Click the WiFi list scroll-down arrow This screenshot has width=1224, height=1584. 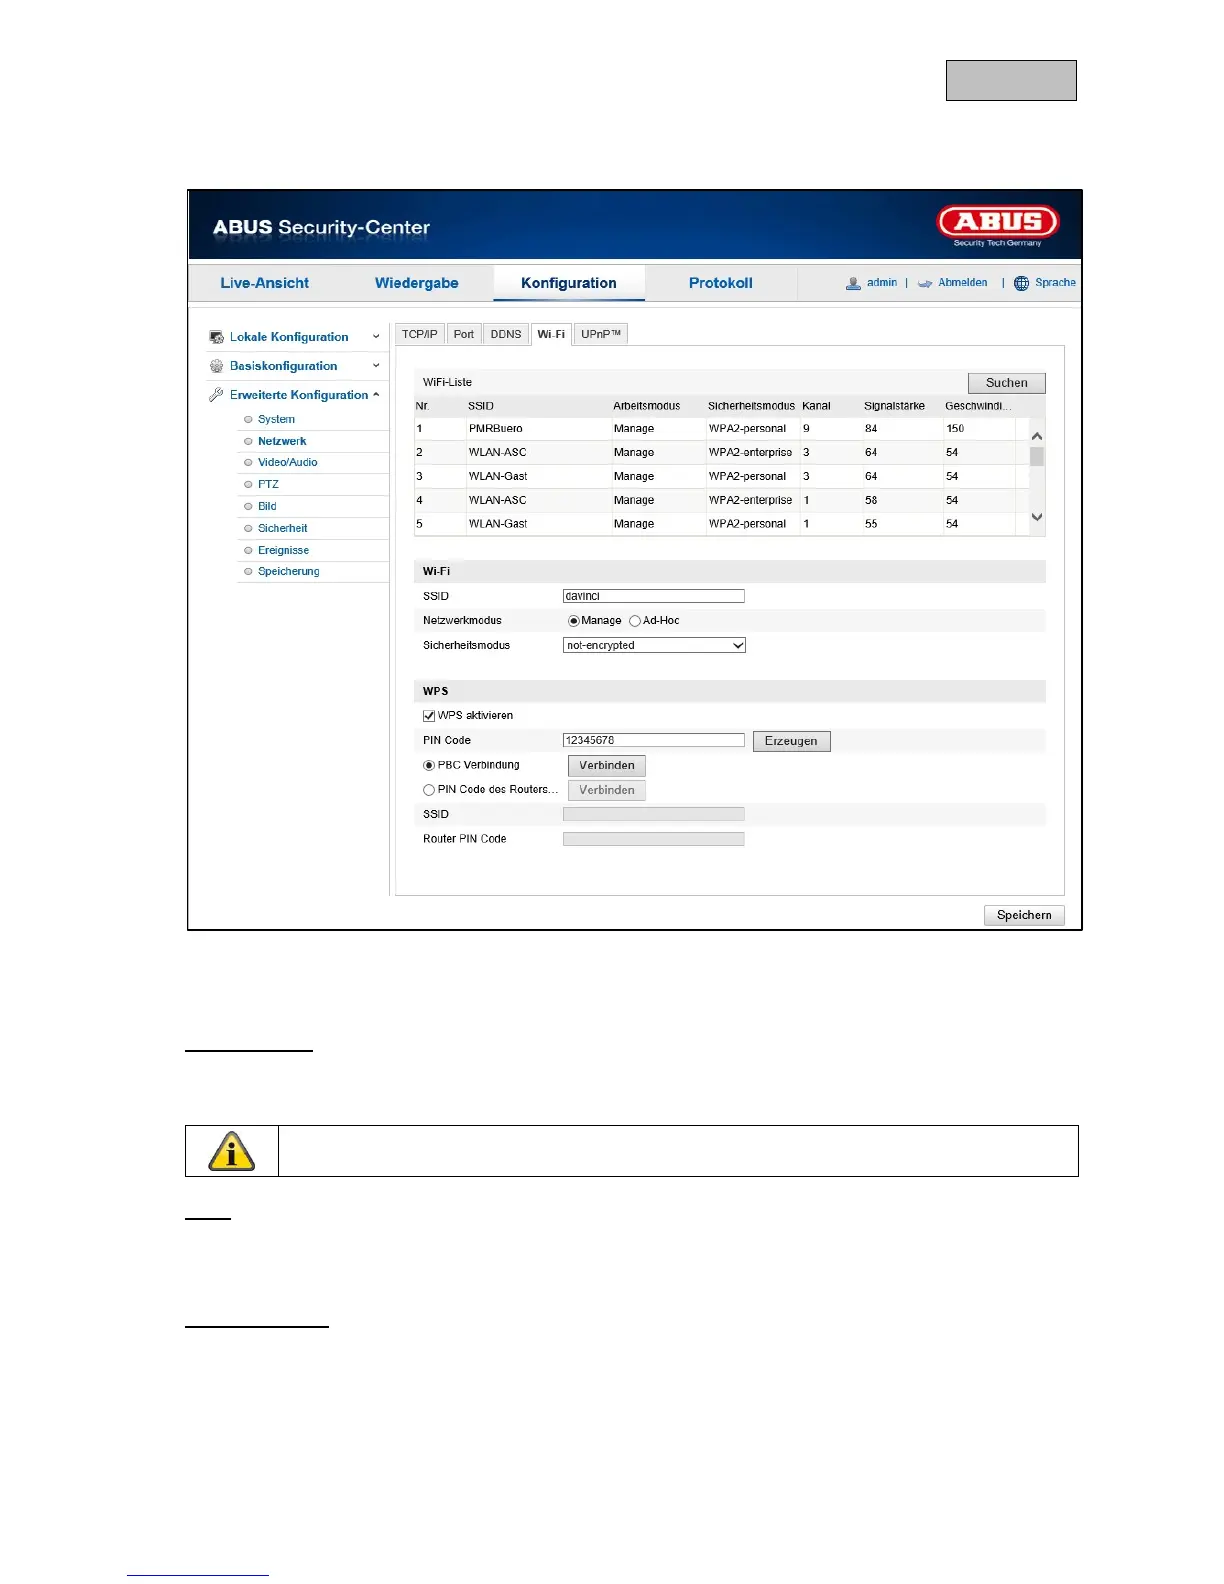pyautogui.click(x=1037, y=517)
